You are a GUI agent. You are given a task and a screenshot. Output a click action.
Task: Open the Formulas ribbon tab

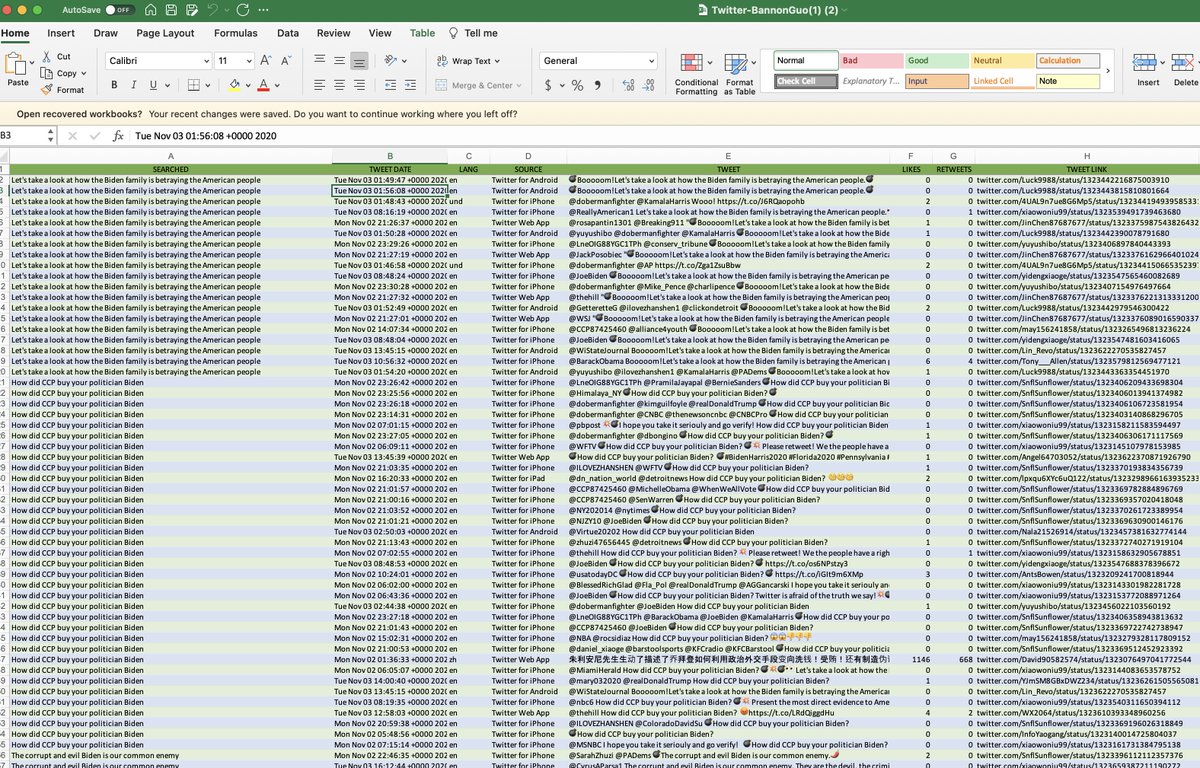pos(235,33)
